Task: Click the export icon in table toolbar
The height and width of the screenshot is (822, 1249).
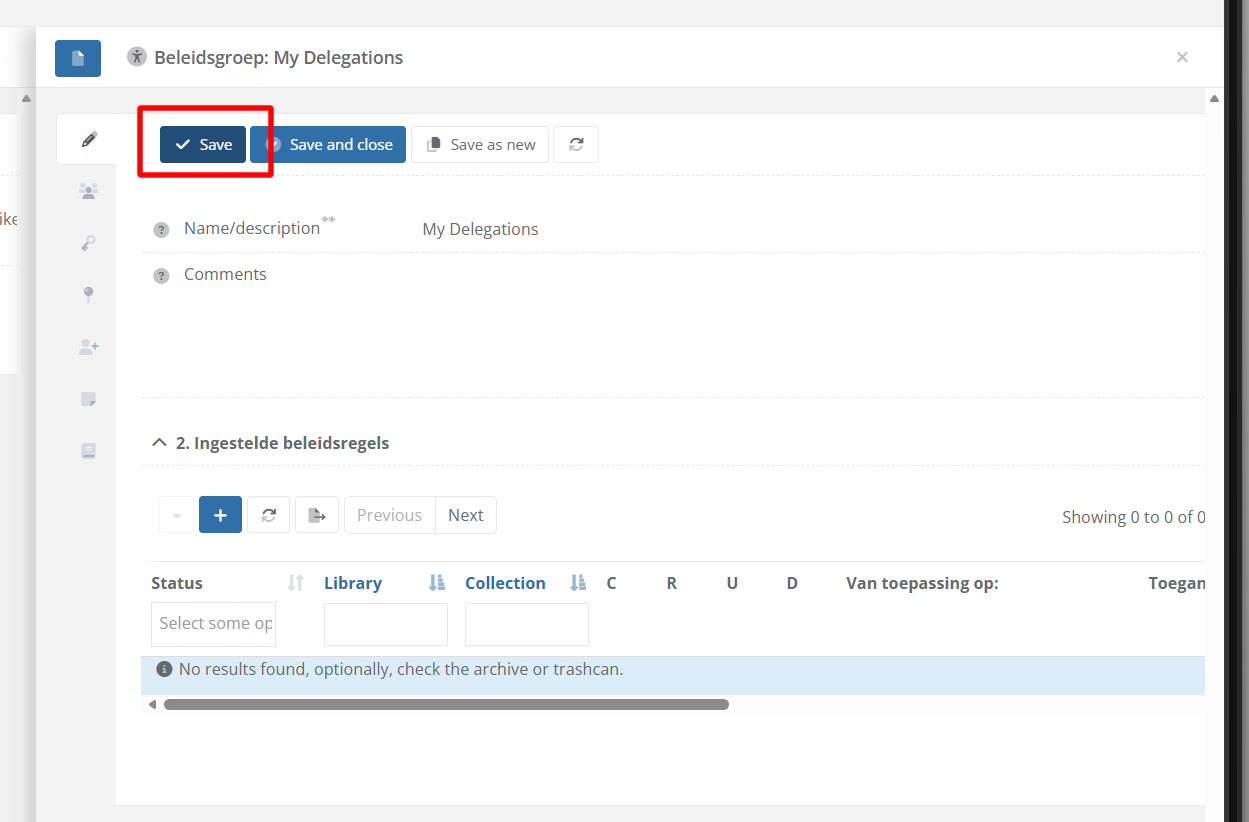Action: [317, 515]
